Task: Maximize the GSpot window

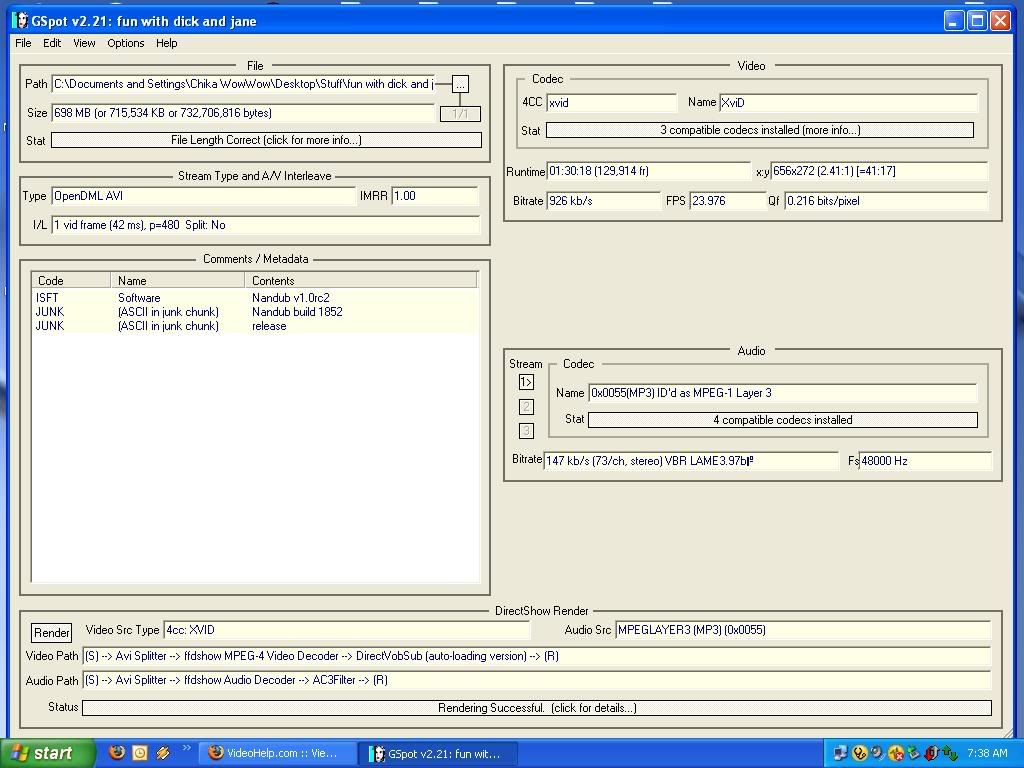Action: (977, 21)
